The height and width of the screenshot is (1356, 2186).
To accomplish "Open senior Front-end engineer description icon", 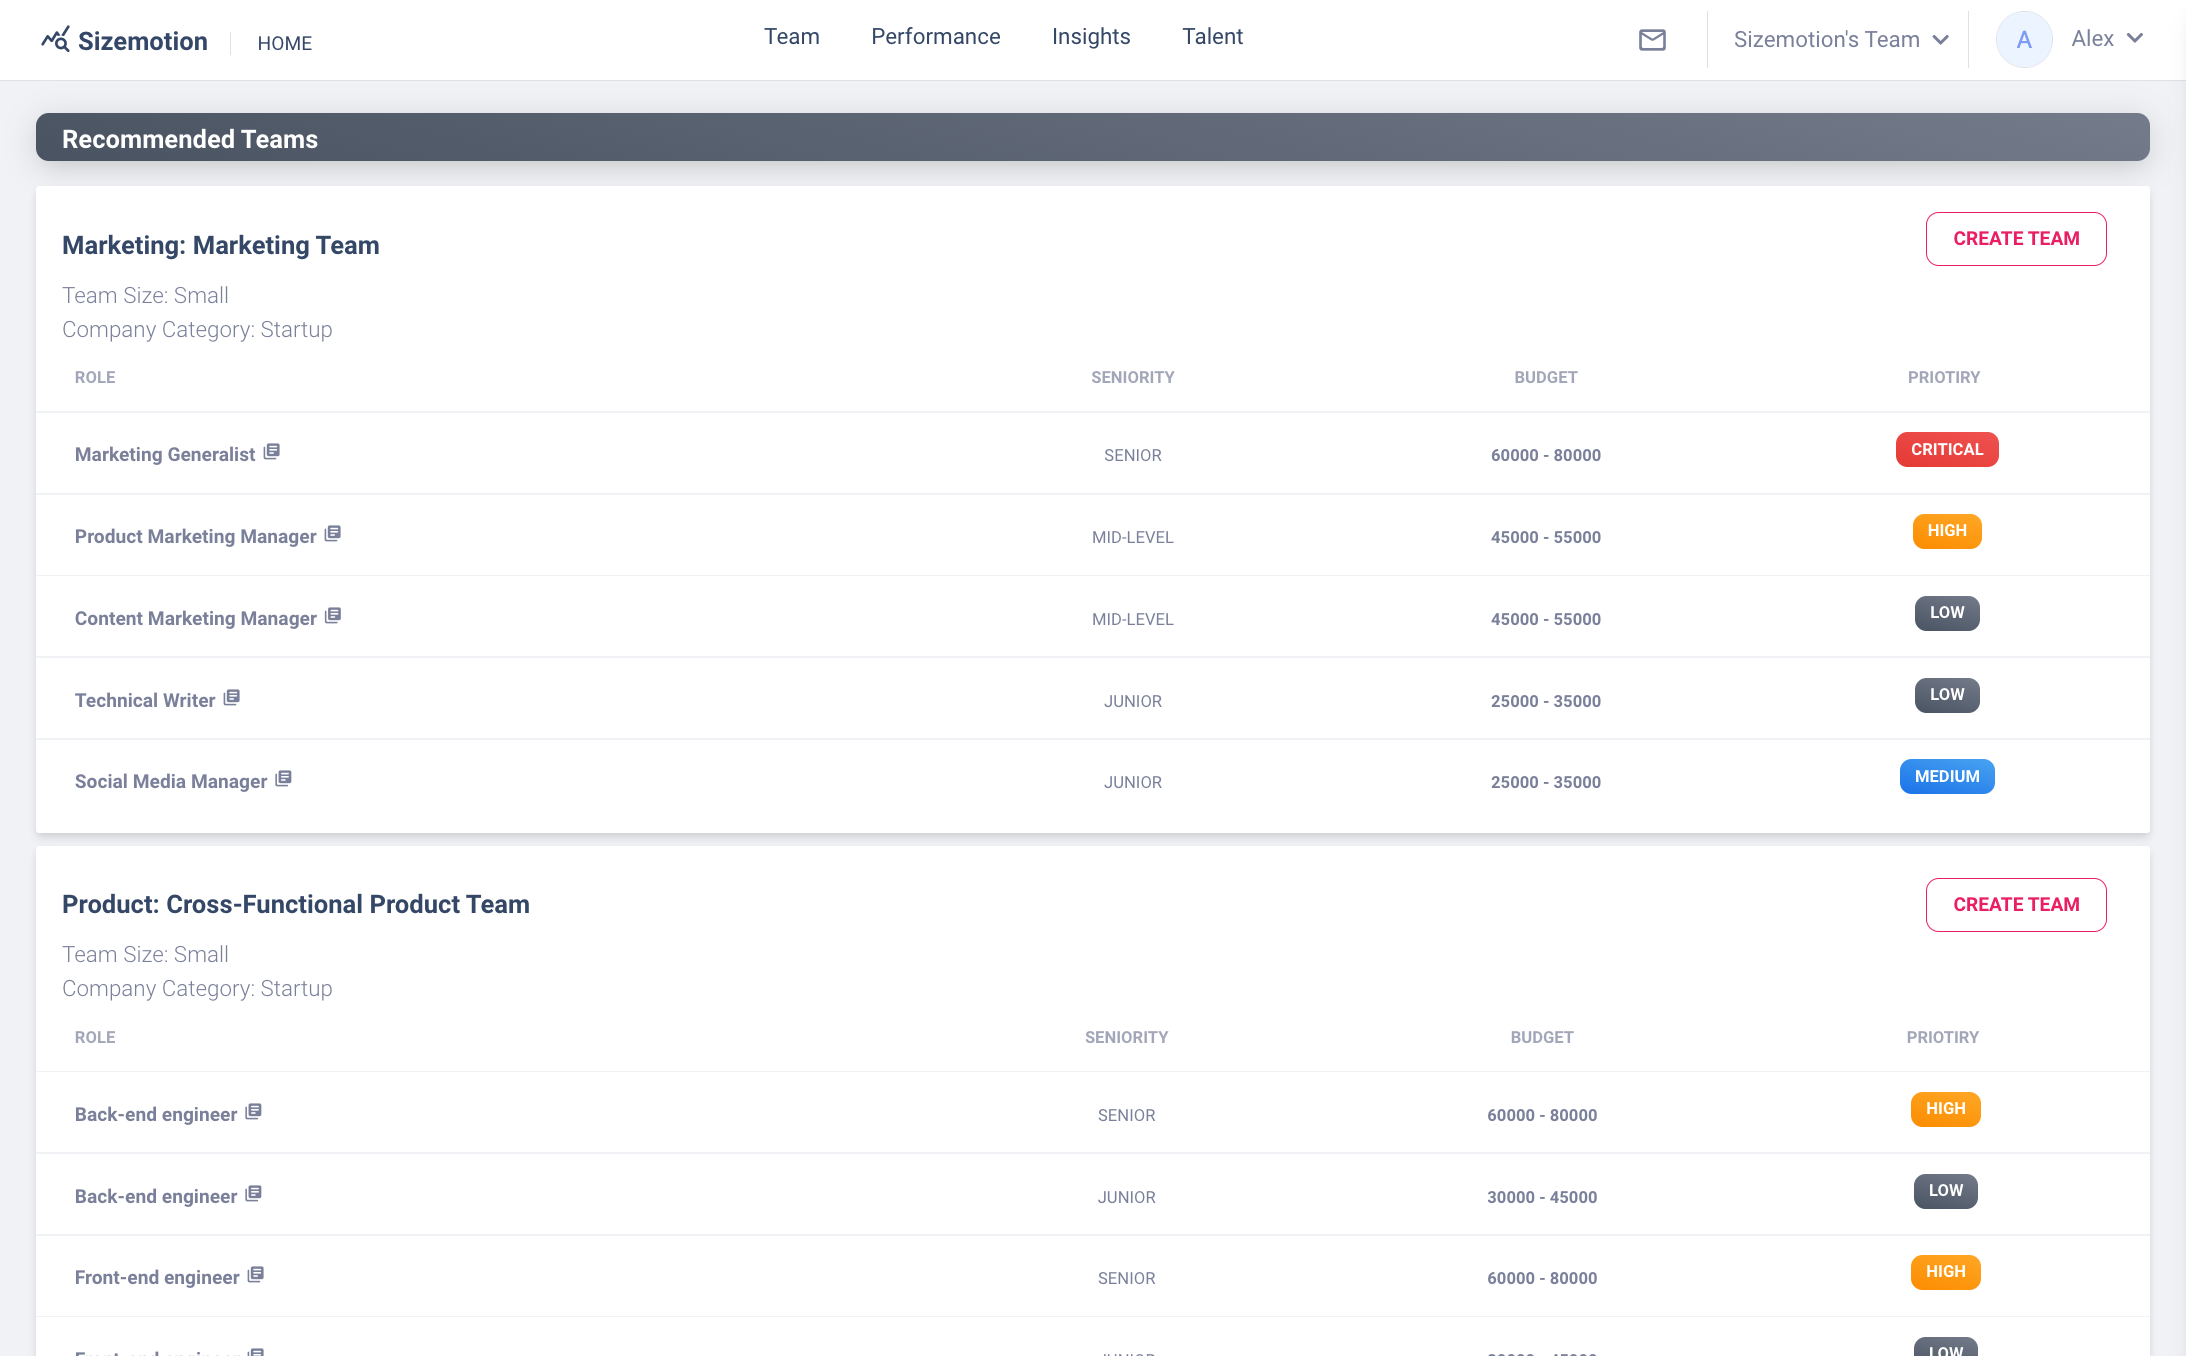I will pos(256,1275).
